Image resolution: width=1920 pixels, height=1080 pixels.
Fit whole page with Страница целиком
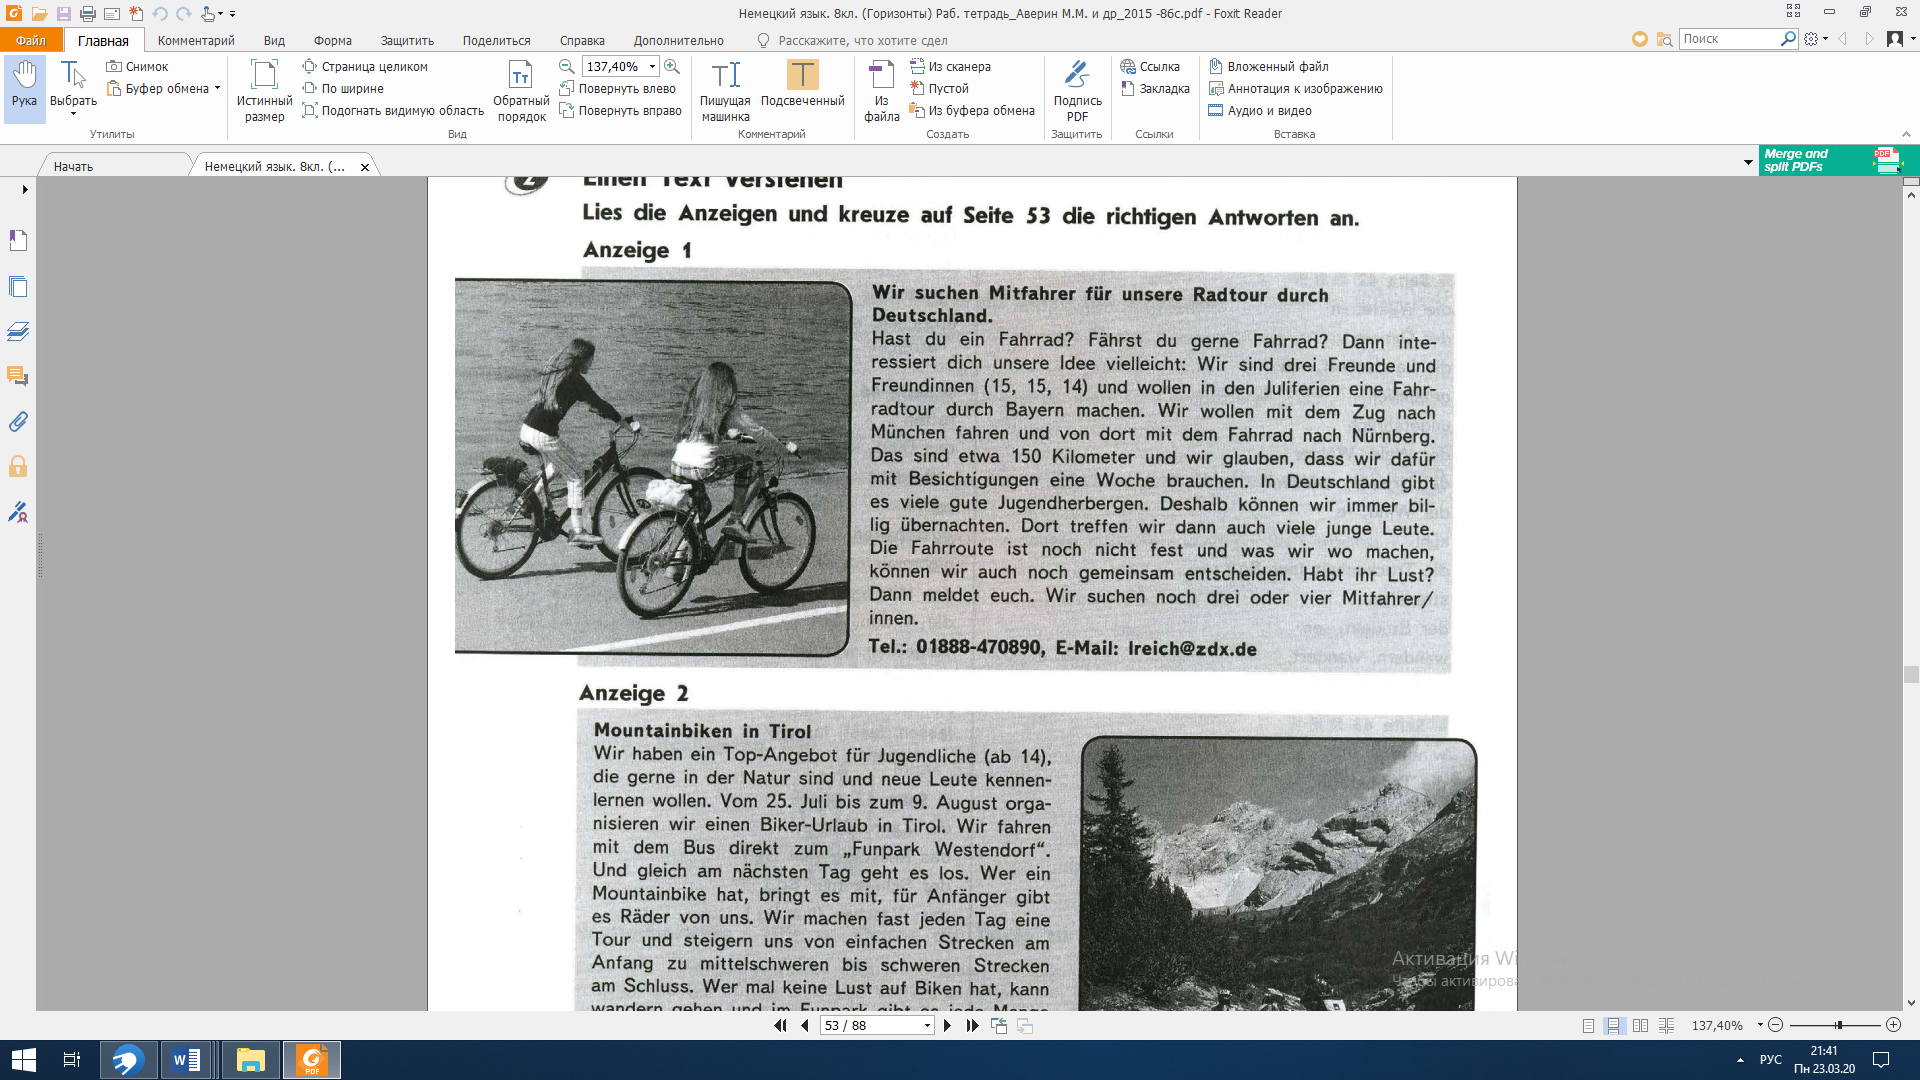(x=365, y=66)
